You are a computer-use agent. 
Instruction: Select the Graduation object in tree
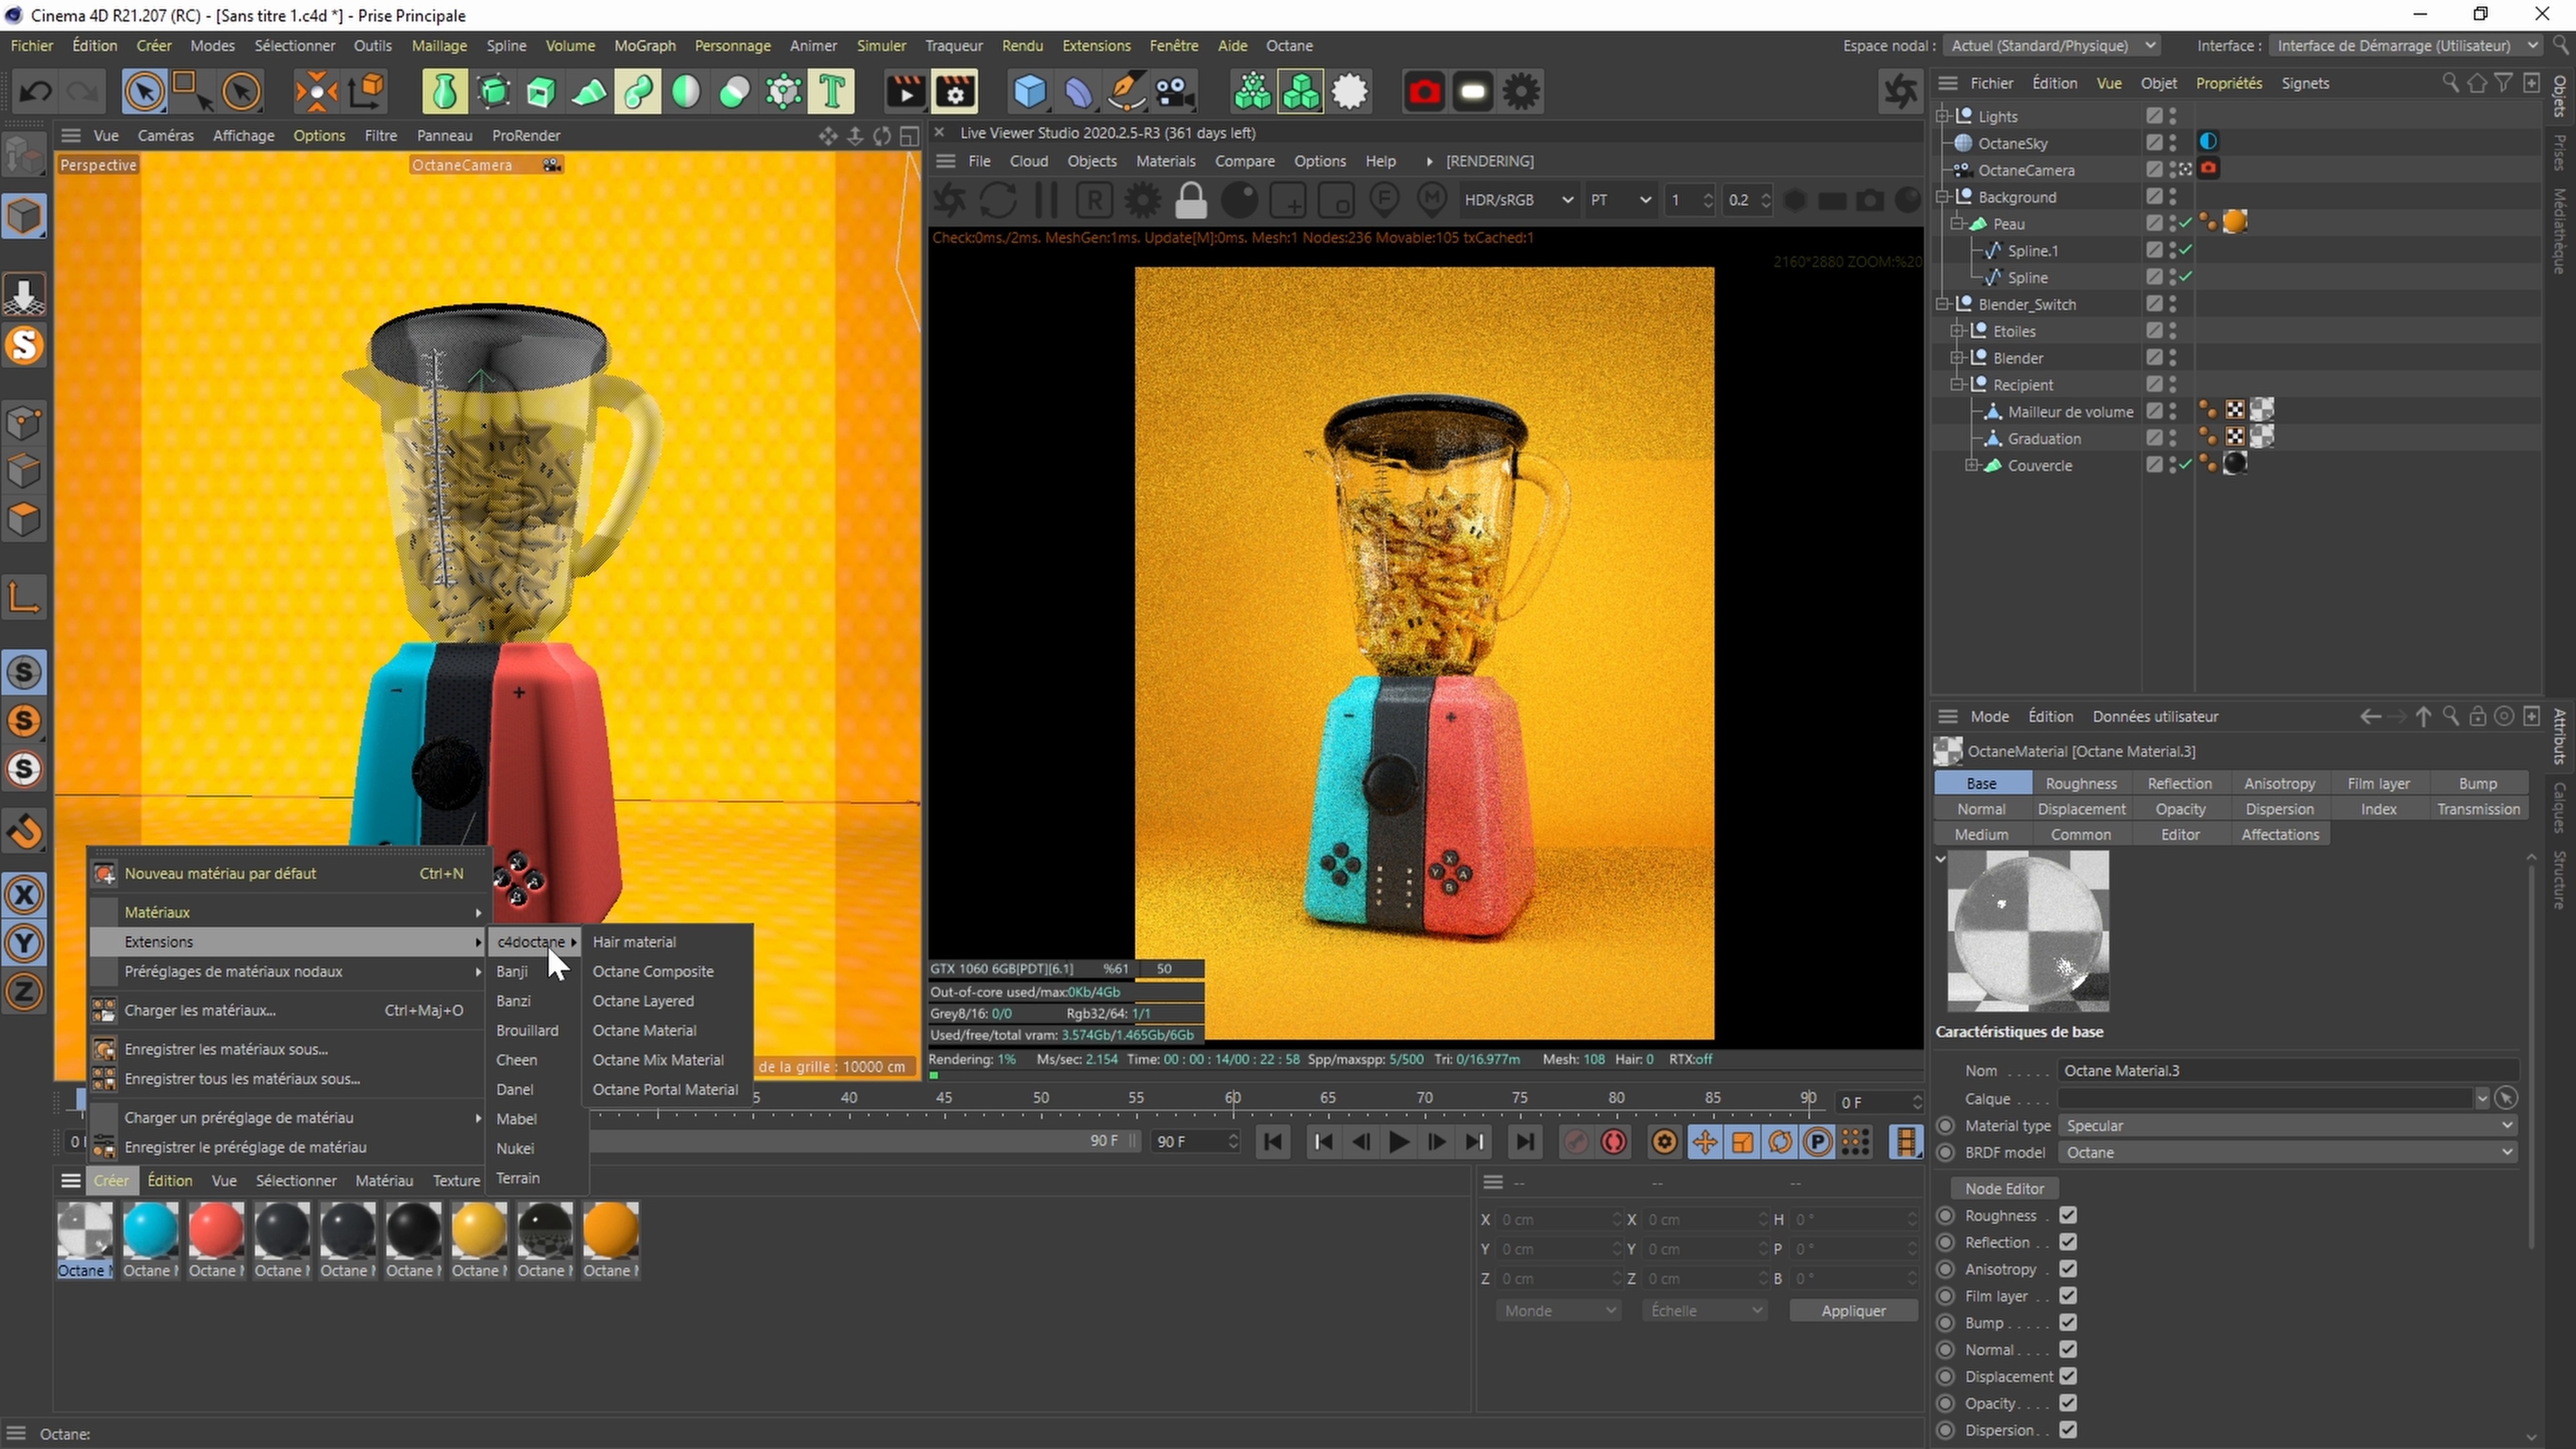2044,439
